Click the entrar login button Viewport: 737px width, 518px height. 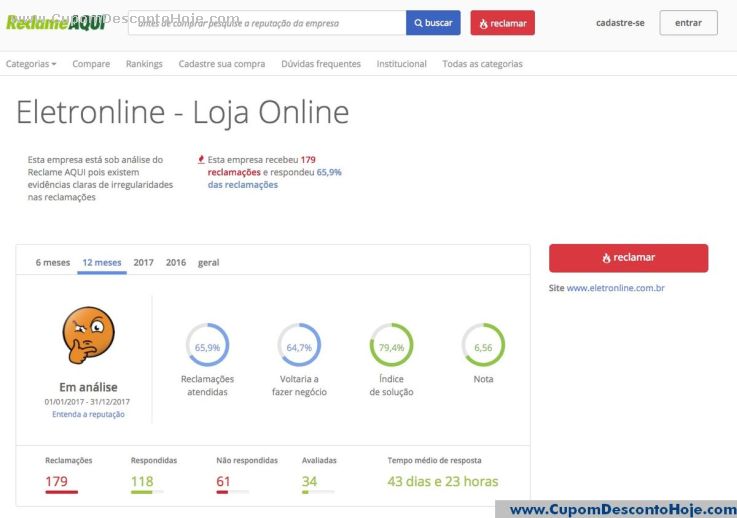coord(689,23)
